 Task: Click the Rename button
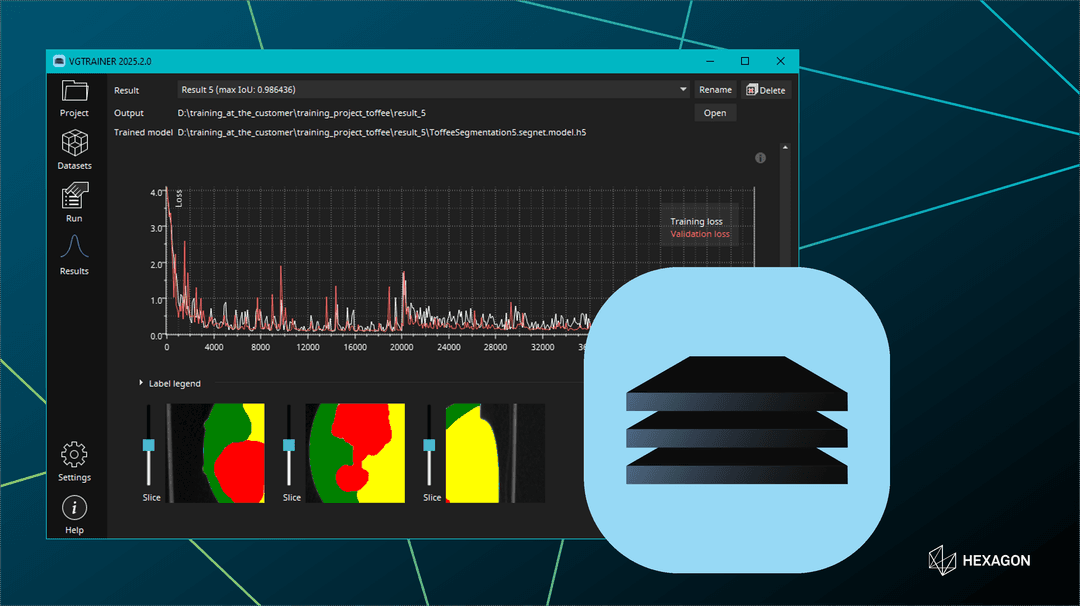coord(715,89)
